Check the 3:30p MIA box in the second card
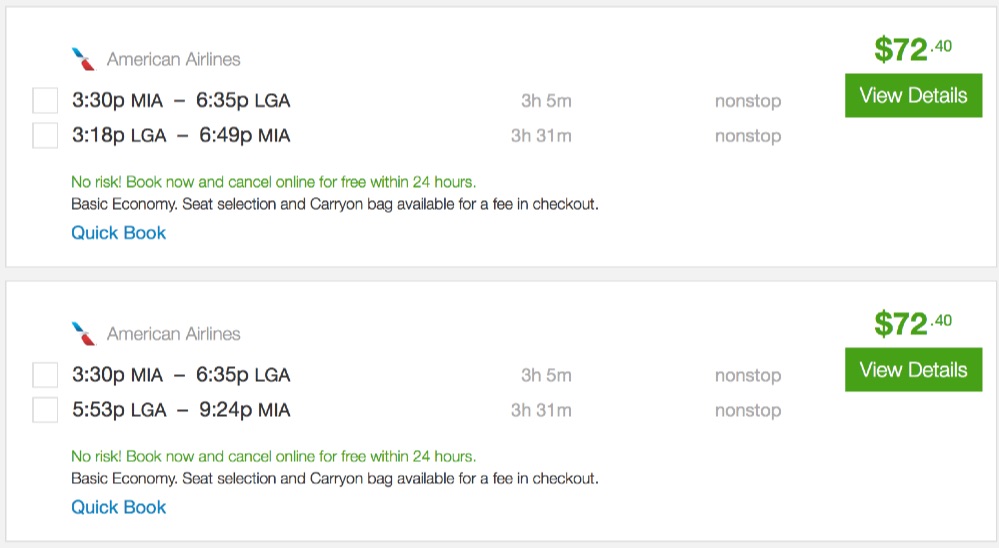This screenshot has height=548, width=999. (45, 375)
